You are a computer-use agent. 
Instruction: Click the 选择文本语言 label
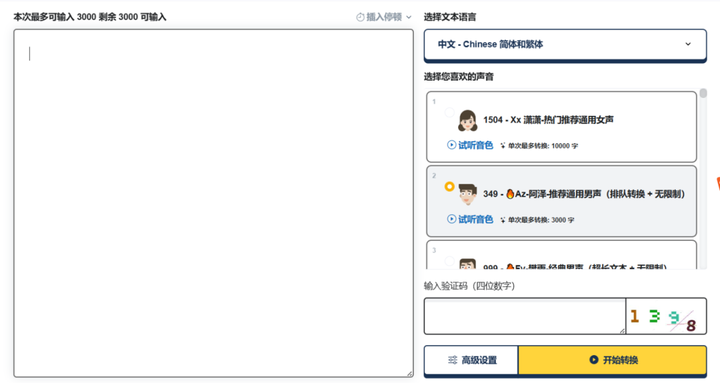[x=450, y=17]
